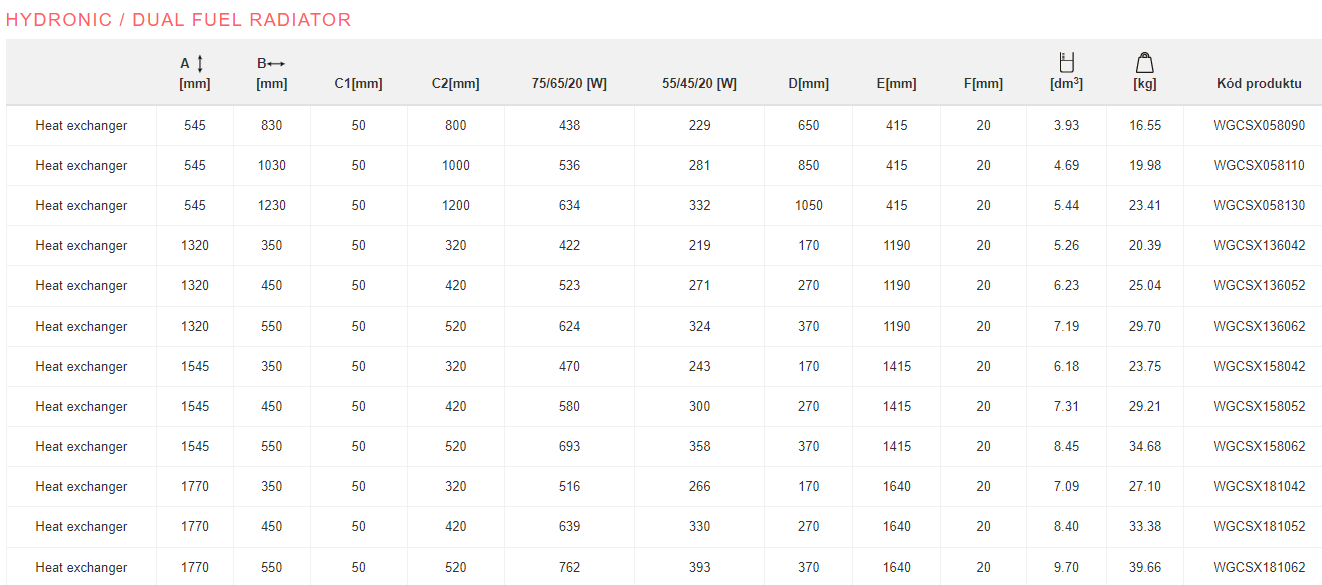Screen dimensions: 1322x585
Task: Click the weight icon above kg
Action: pyautogui.click(x=1145, y=62)
